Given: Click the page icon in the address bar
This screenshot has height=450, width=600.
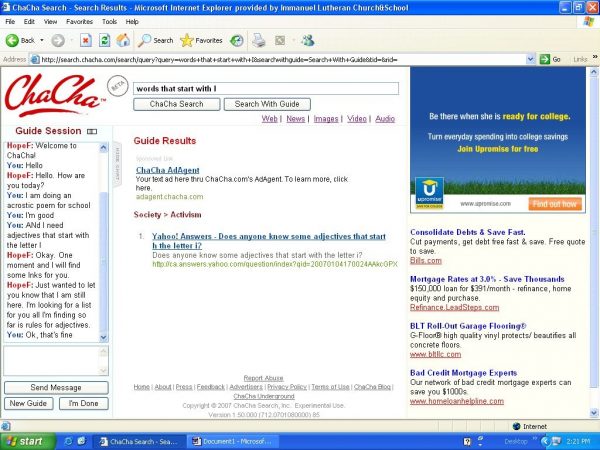Looking at the screenshot, I should point(35,59).
